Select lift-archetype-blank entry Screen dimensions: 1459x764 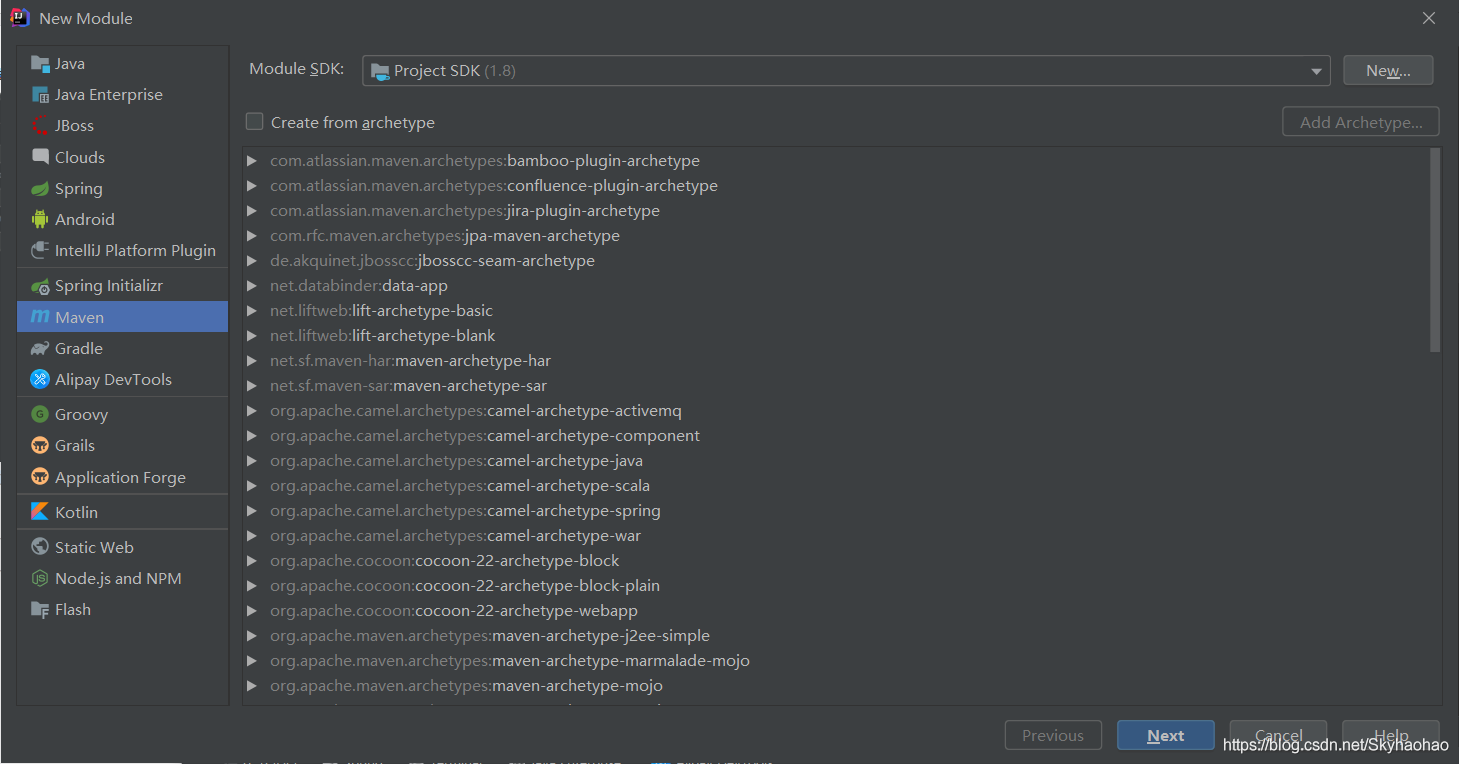click(x=383, y=336)
